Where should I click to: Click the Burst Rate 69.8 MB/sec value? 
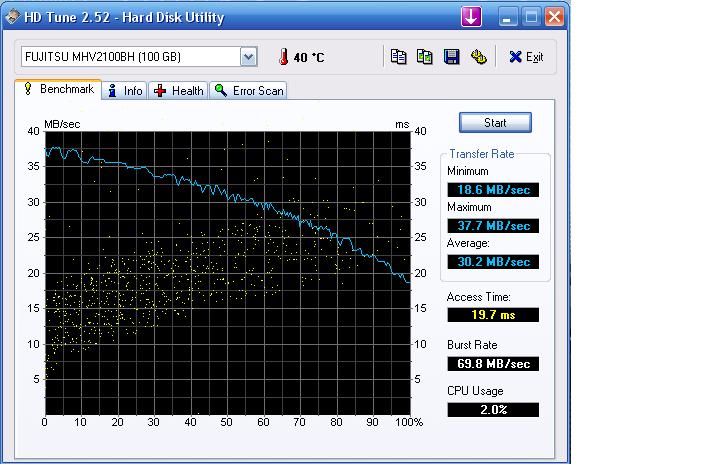[x=492, y=363]
